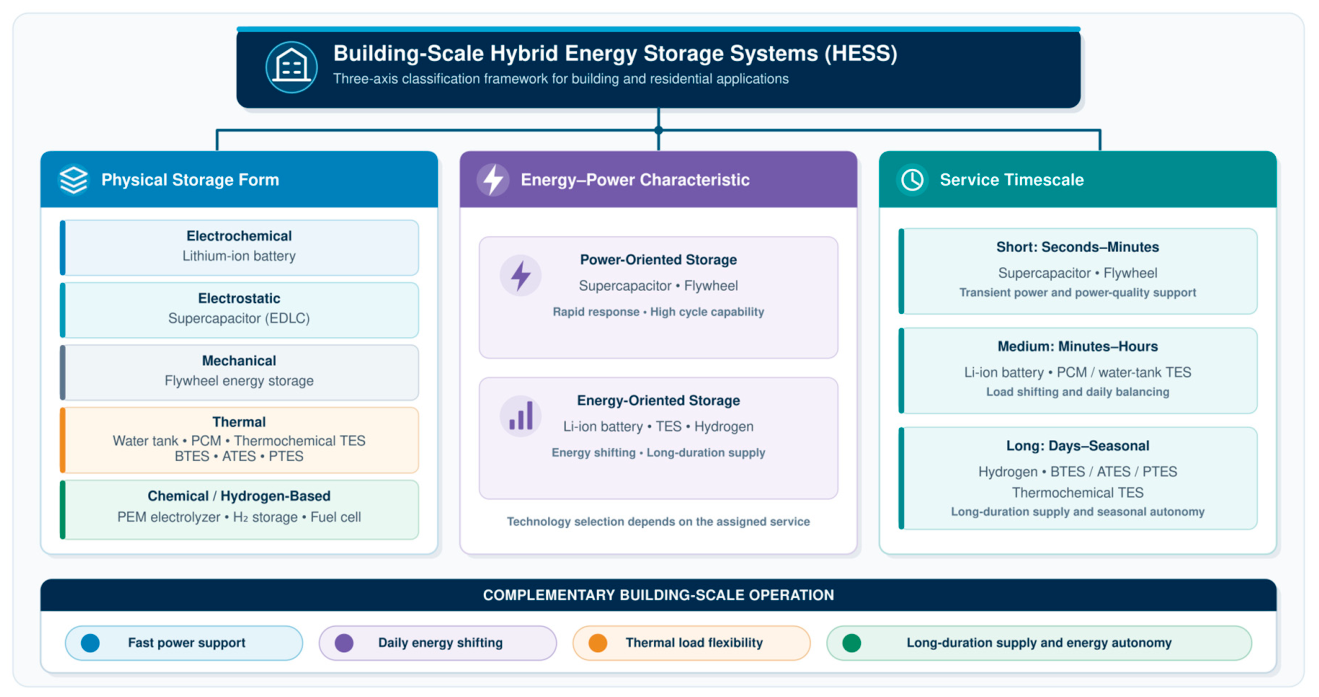This screenshot has height=697, width=1319.
Task: Select the stacked layers icon beside Physical Storage Form
Action: coord(74,180)
